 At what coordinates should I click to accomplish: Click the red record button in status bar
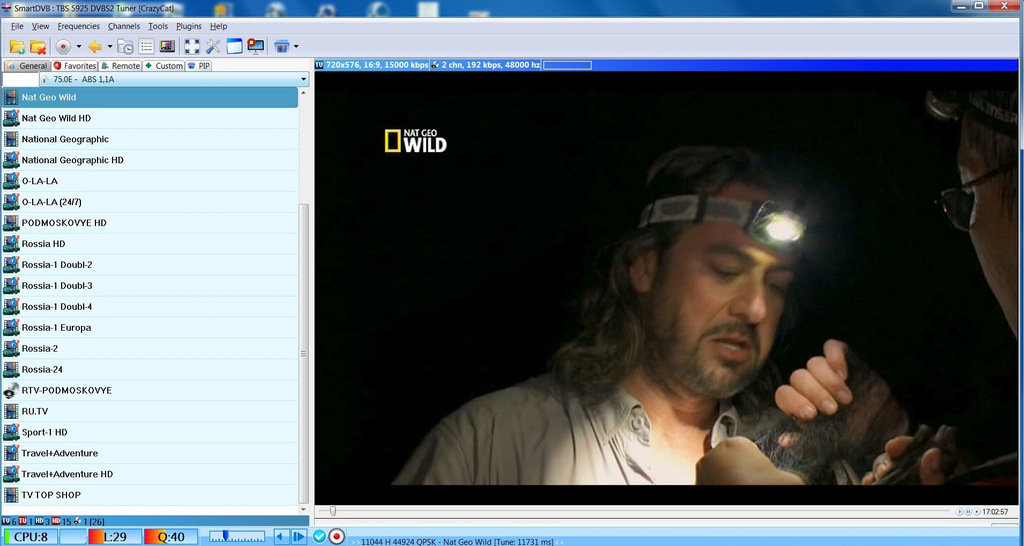pos(336,536)
